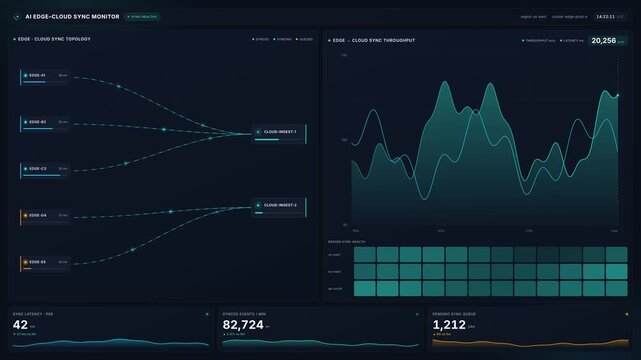Click the EDGE-A1 status dot icon
The width and height of the screenshot is (641, 360).
coord(25,76)
